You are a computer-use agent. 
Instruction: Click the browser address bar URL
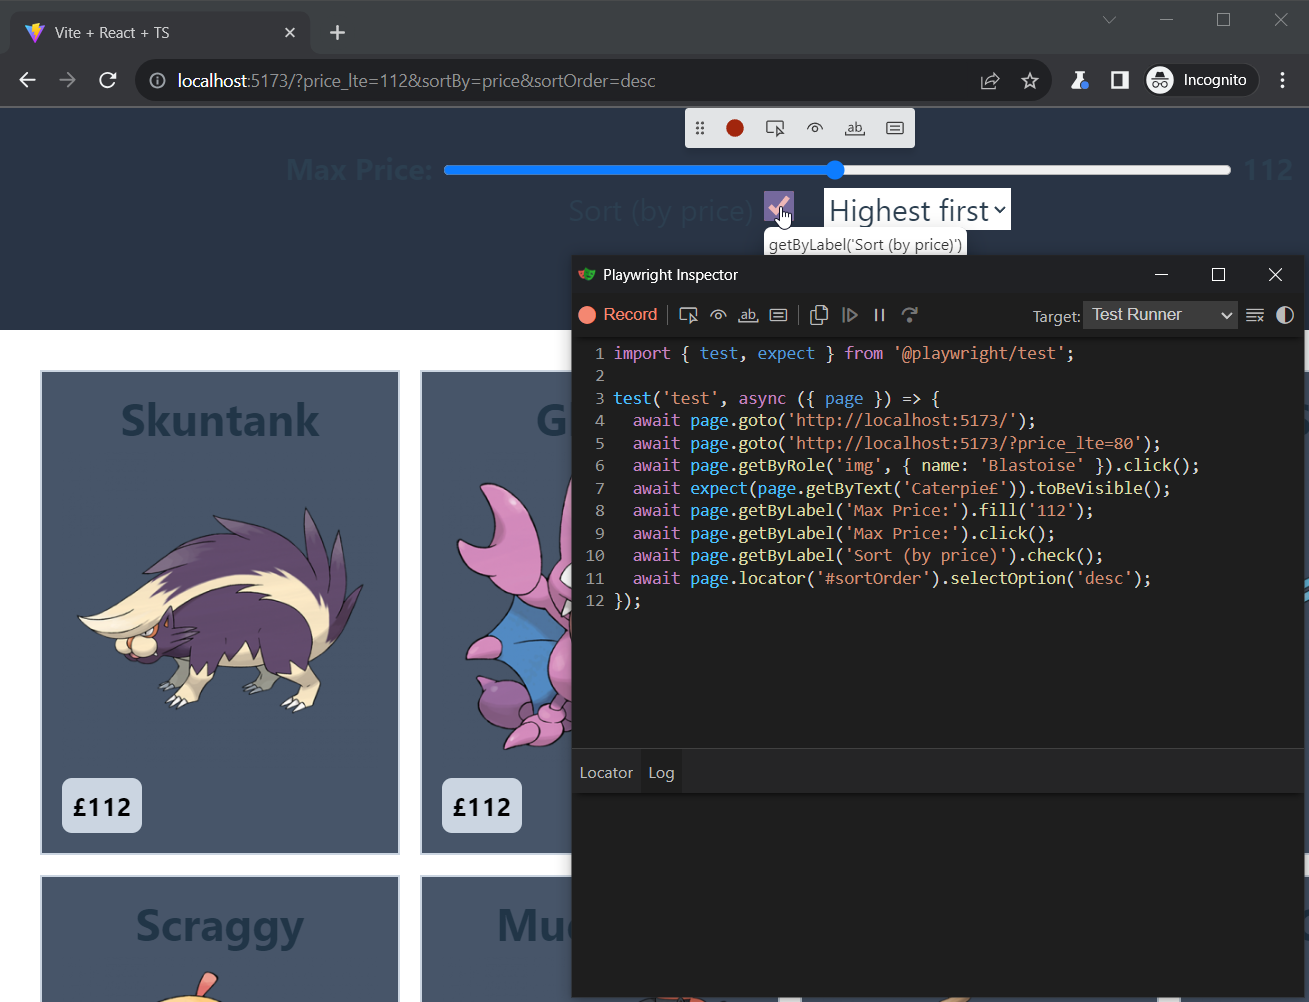pyautogui.click(x=416, y=81)
